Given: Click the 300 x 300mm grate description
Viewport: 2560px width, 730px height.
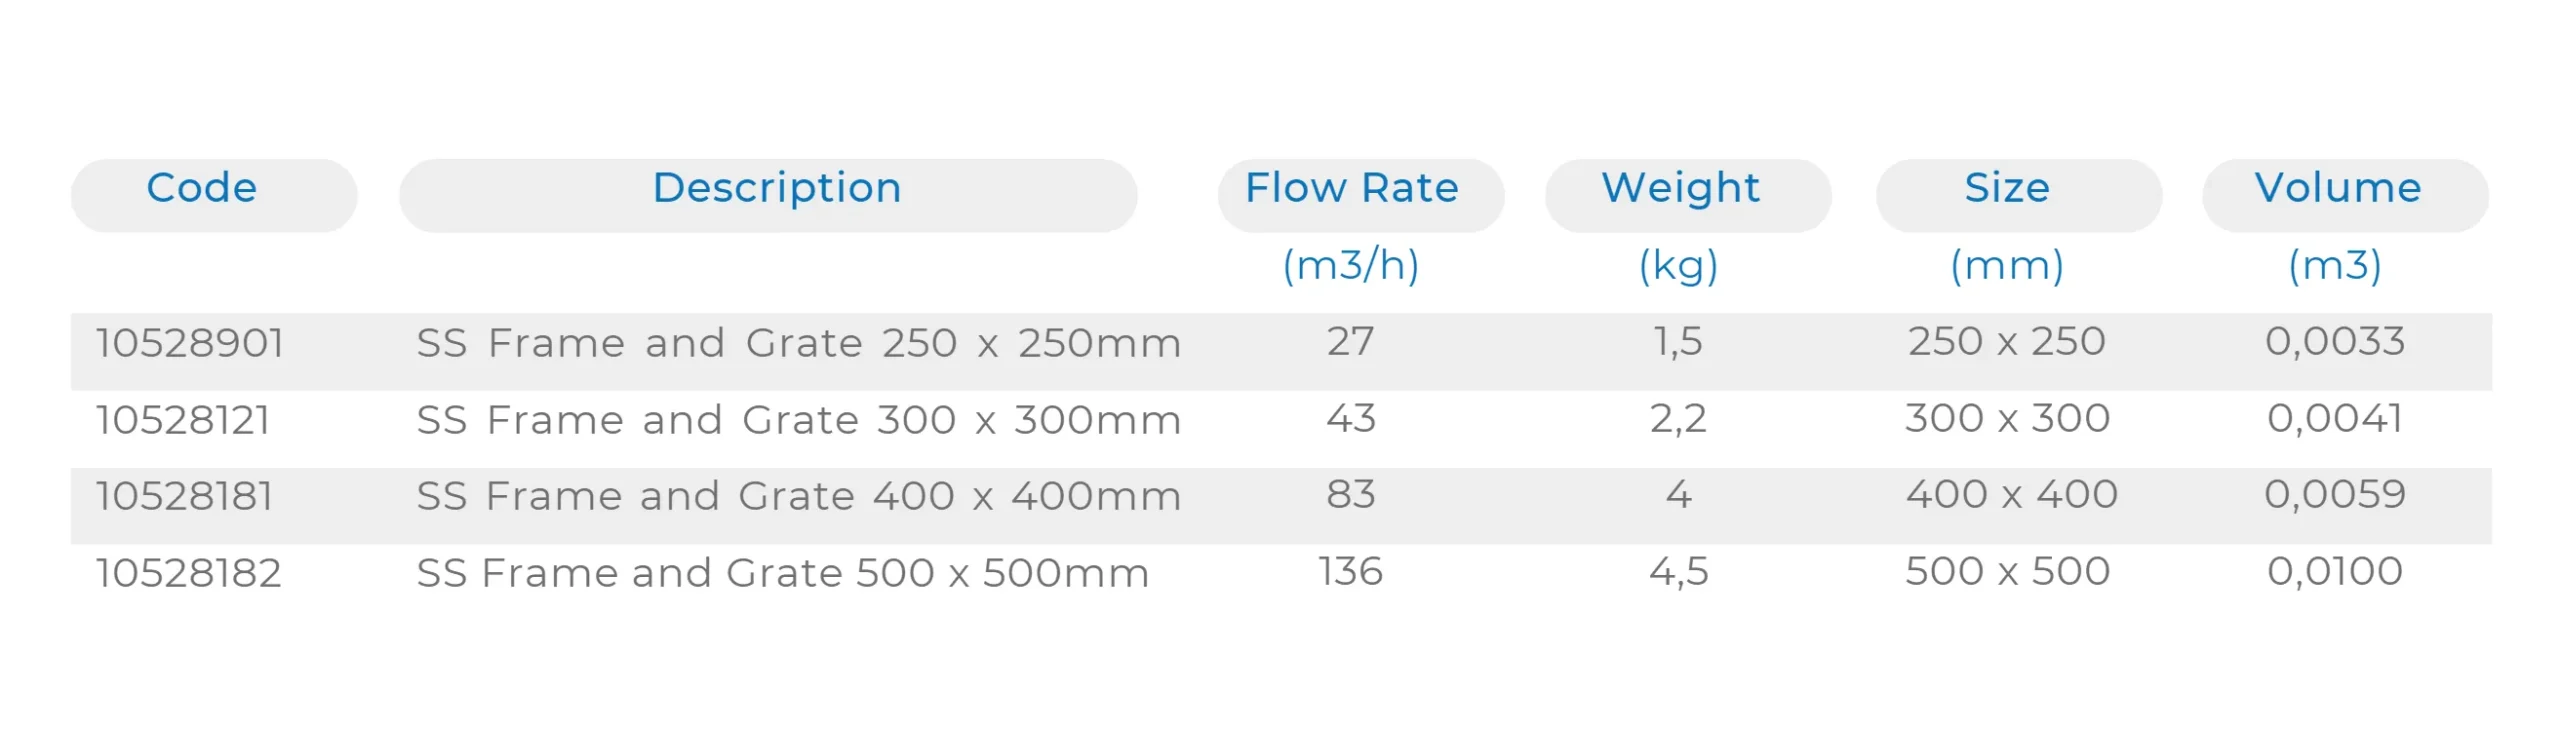Looking at the screenshot, I should click(798, 420).
